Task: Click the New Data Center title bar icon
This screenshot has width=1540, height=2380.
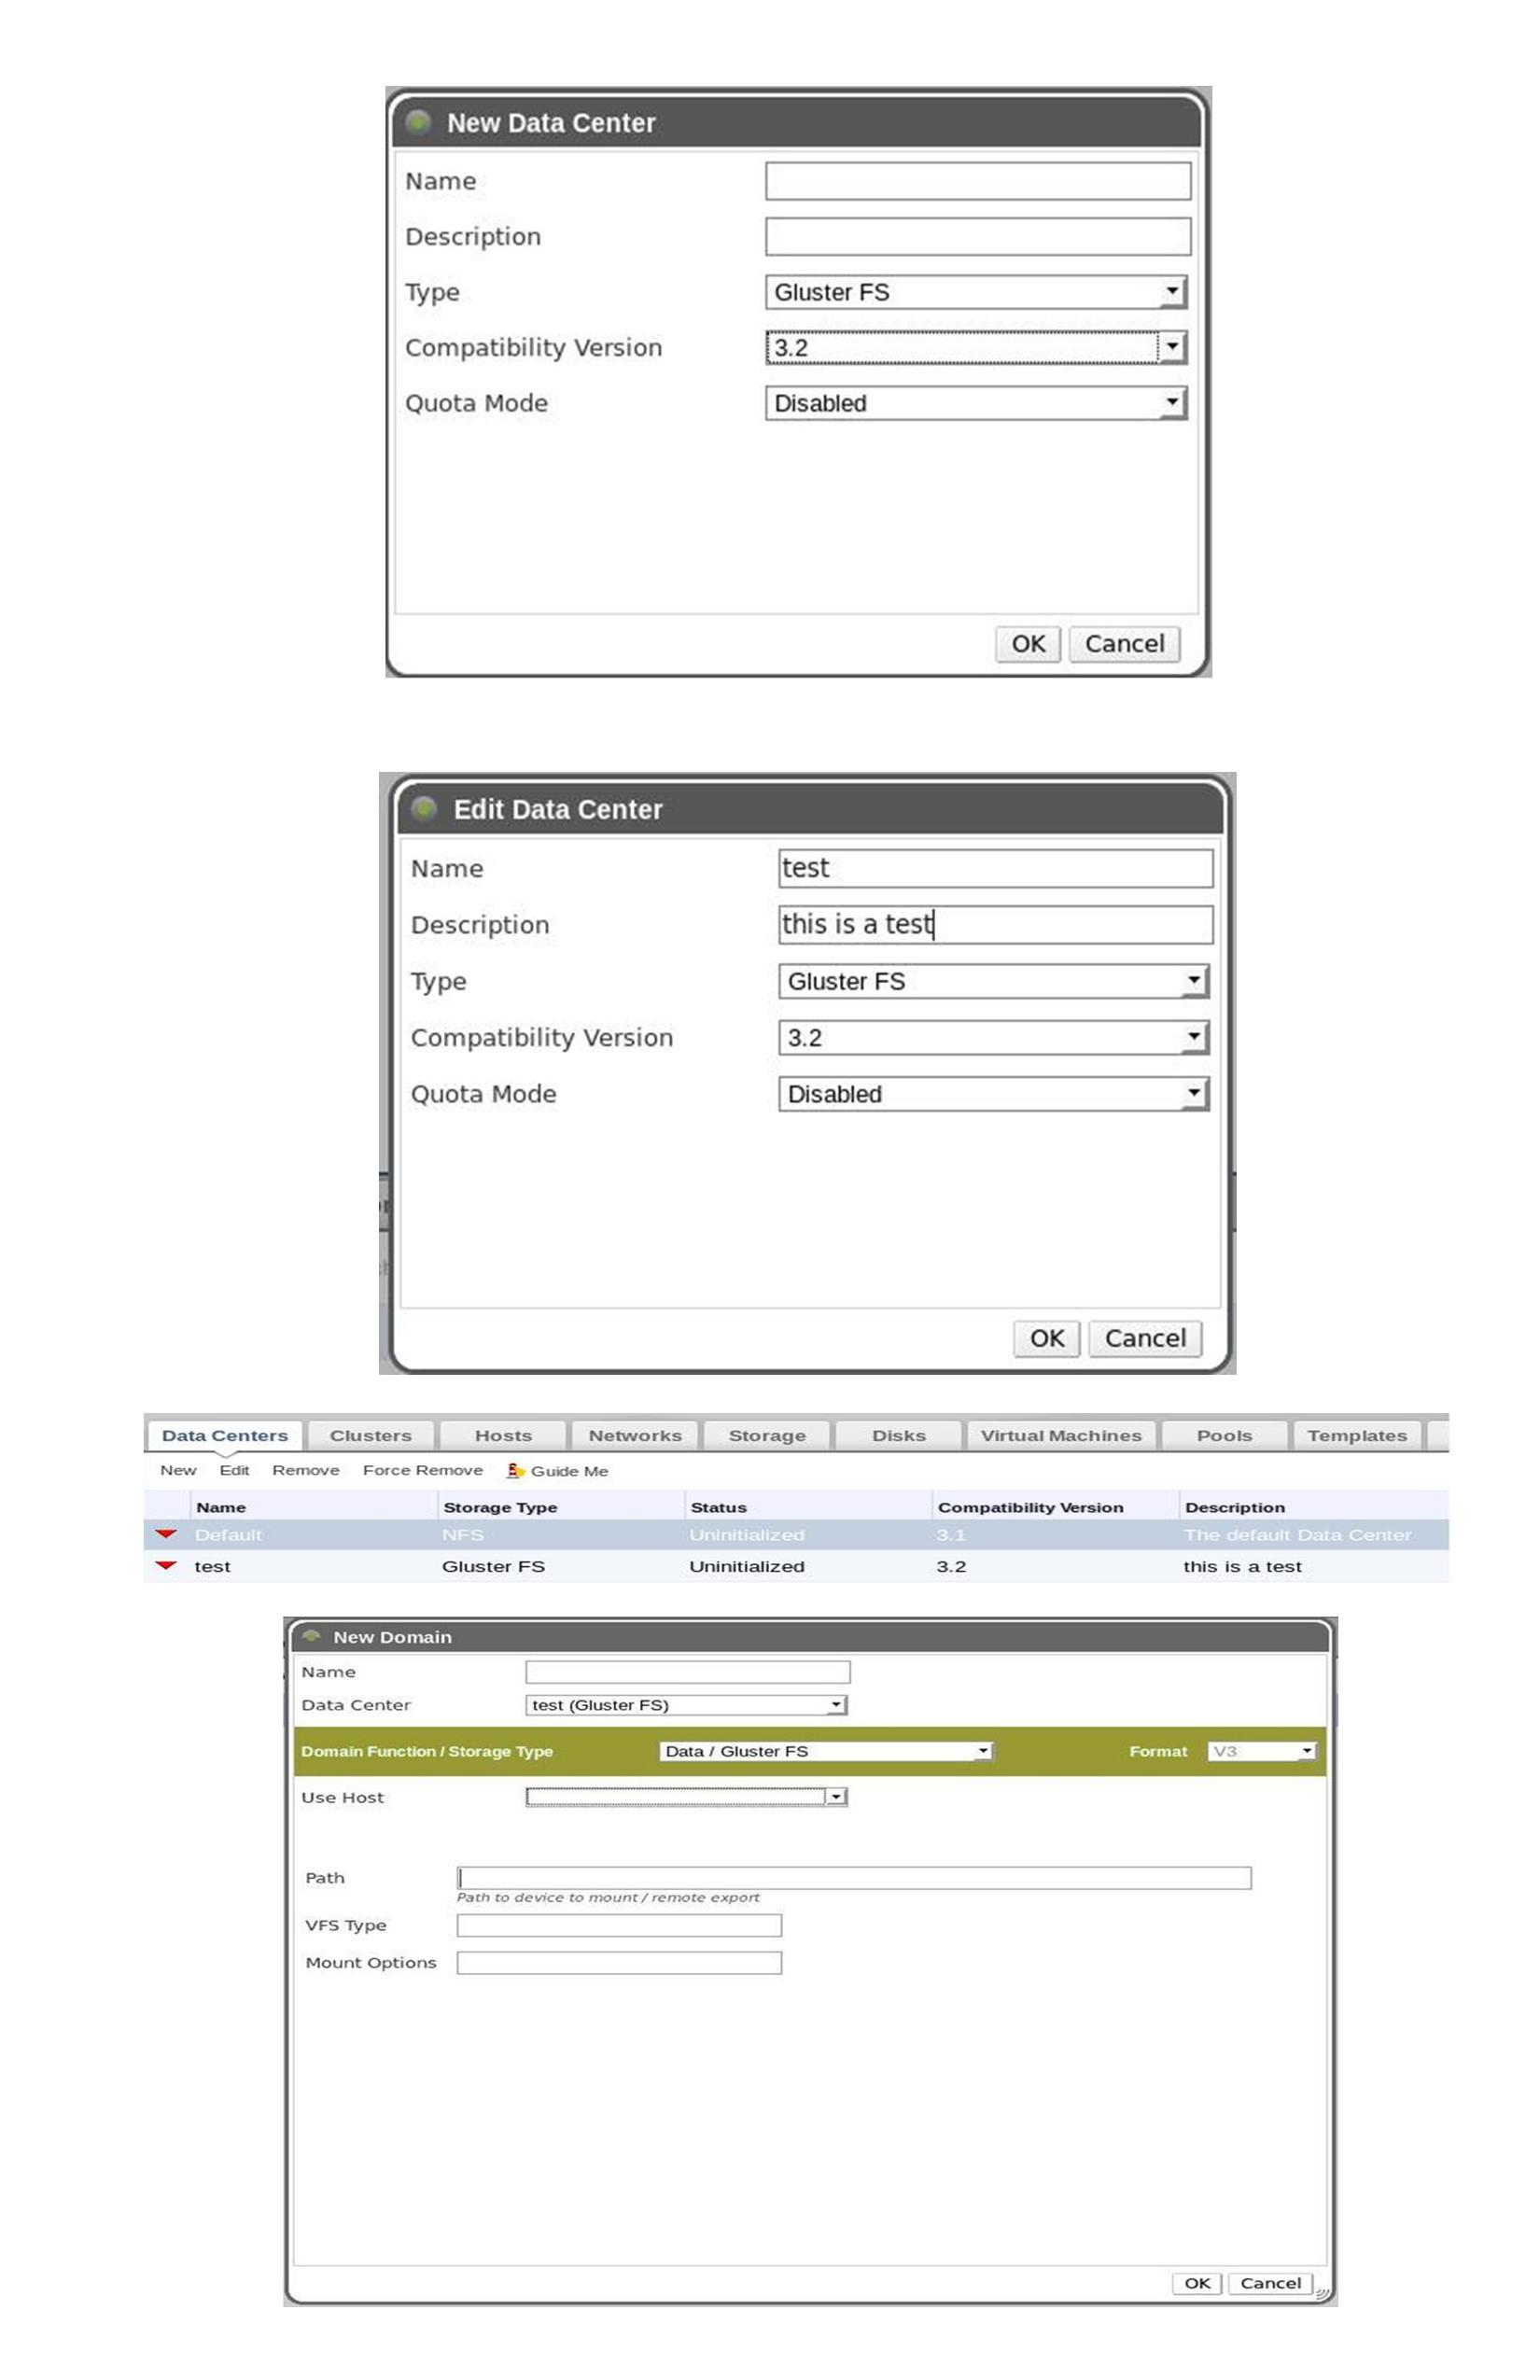Action: [x=419, y=122]
